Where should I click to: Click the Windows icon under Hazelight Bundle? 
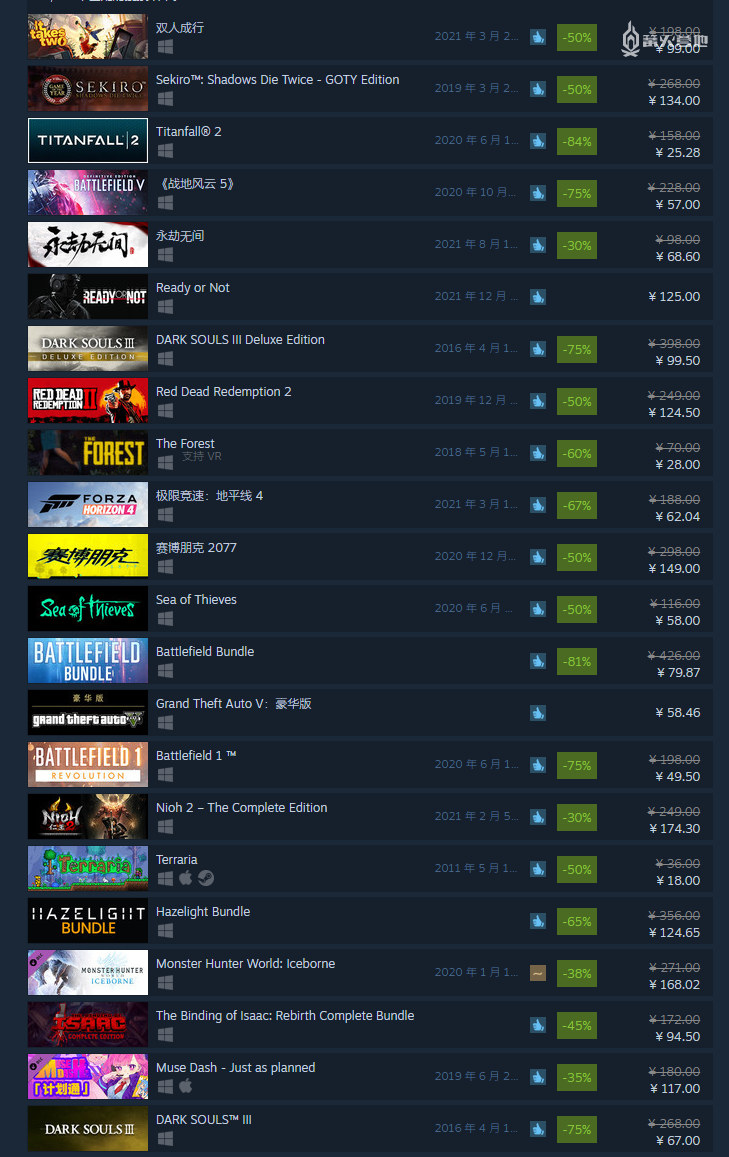(x=165, y=930)
